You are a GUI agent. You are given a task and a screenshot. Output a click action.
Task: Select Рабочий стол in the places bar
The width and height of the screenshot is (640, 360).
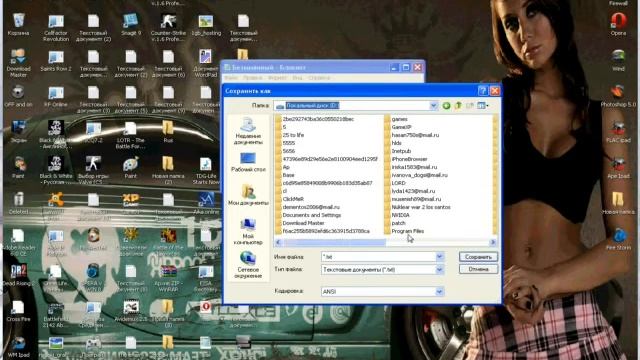[x=248, y=162]
